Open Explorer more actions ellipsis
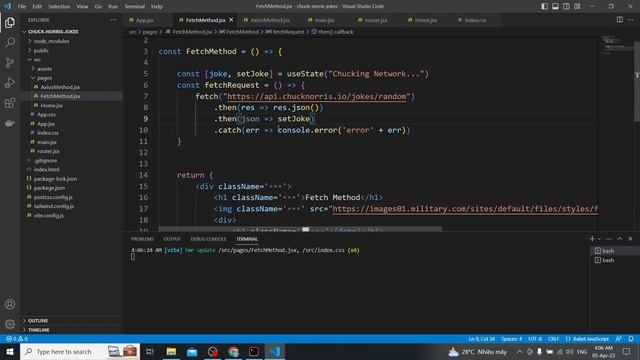Screen dimensions: 640x360 click(113, 20)
